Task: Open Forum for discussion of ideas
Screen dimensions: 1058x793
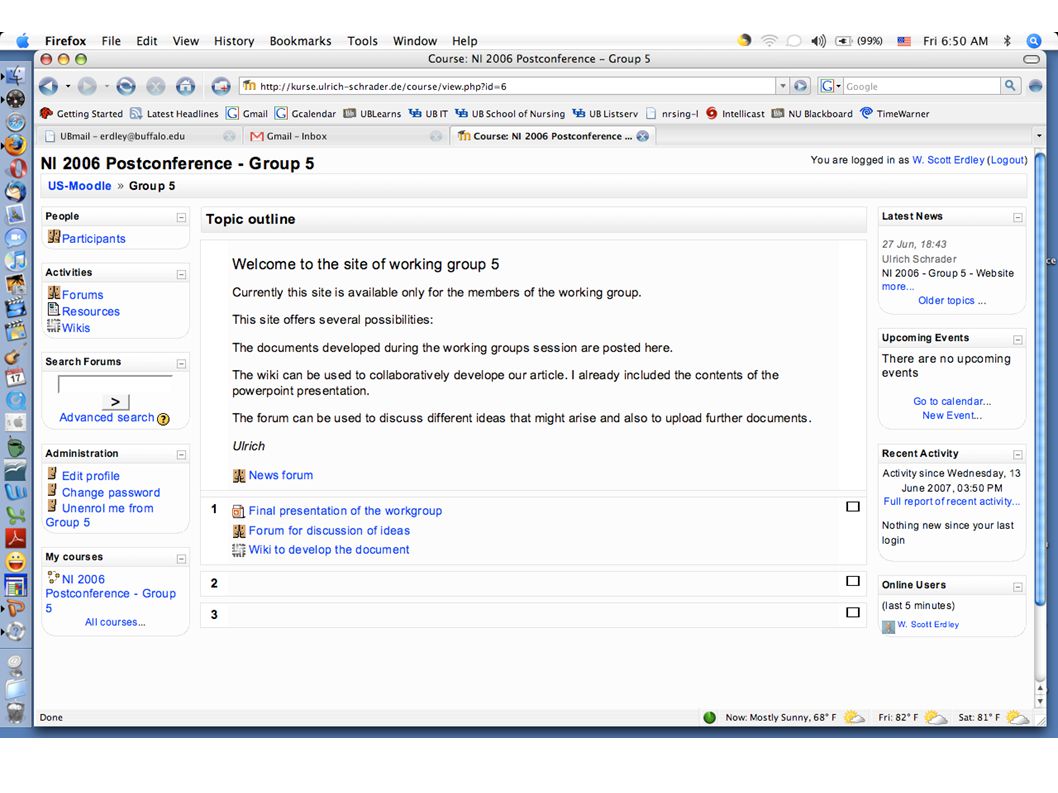Action: 329,530
